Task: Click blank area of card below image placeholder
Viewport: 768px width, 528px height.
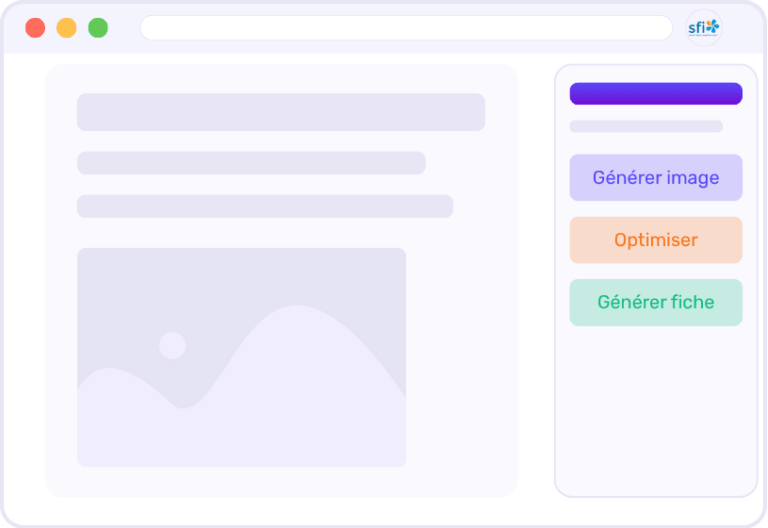Action: coord(281,481)
